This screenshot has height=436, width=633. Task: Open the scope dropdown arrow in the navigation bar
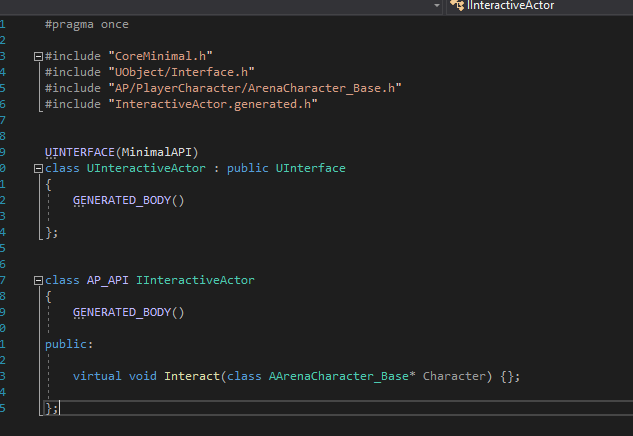coord(437,6)
